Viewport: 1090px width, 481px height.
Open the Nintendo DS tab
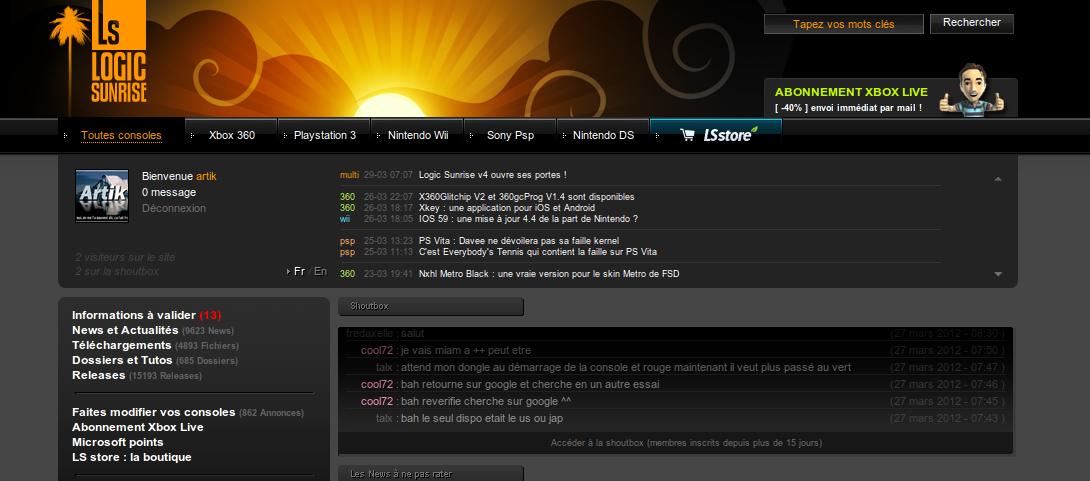pyautogui.click(x=603, y=135)
